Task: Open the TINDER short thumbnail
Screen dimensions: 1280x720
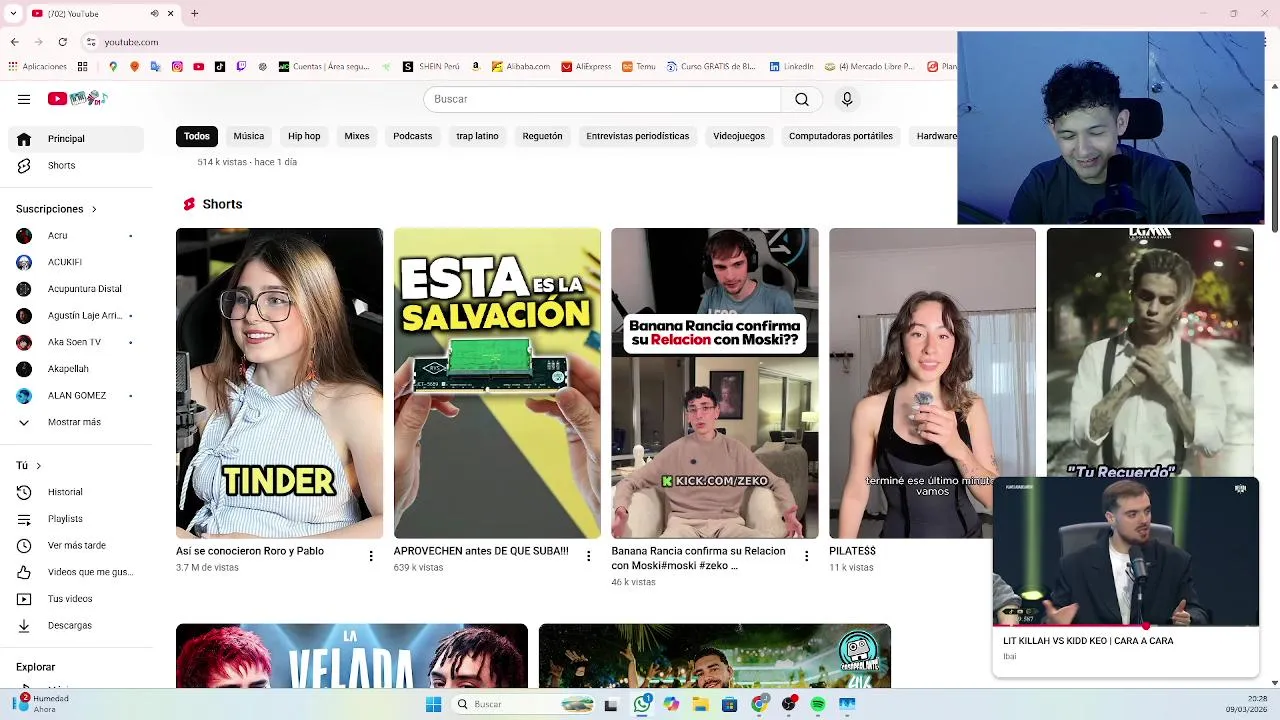Action: (279, 383)
